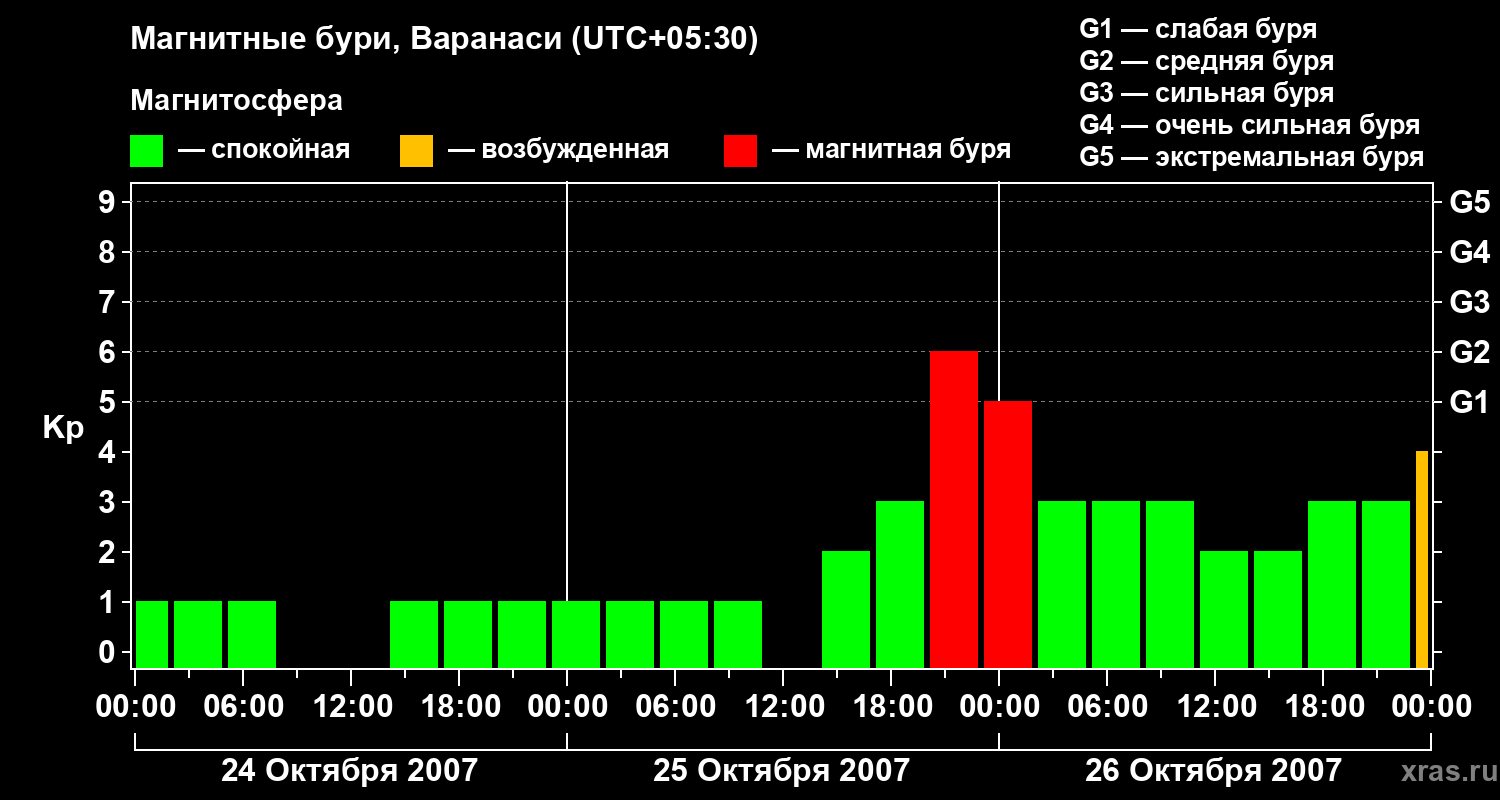Select the "— магнитная буря" legend label

(891, 150)
